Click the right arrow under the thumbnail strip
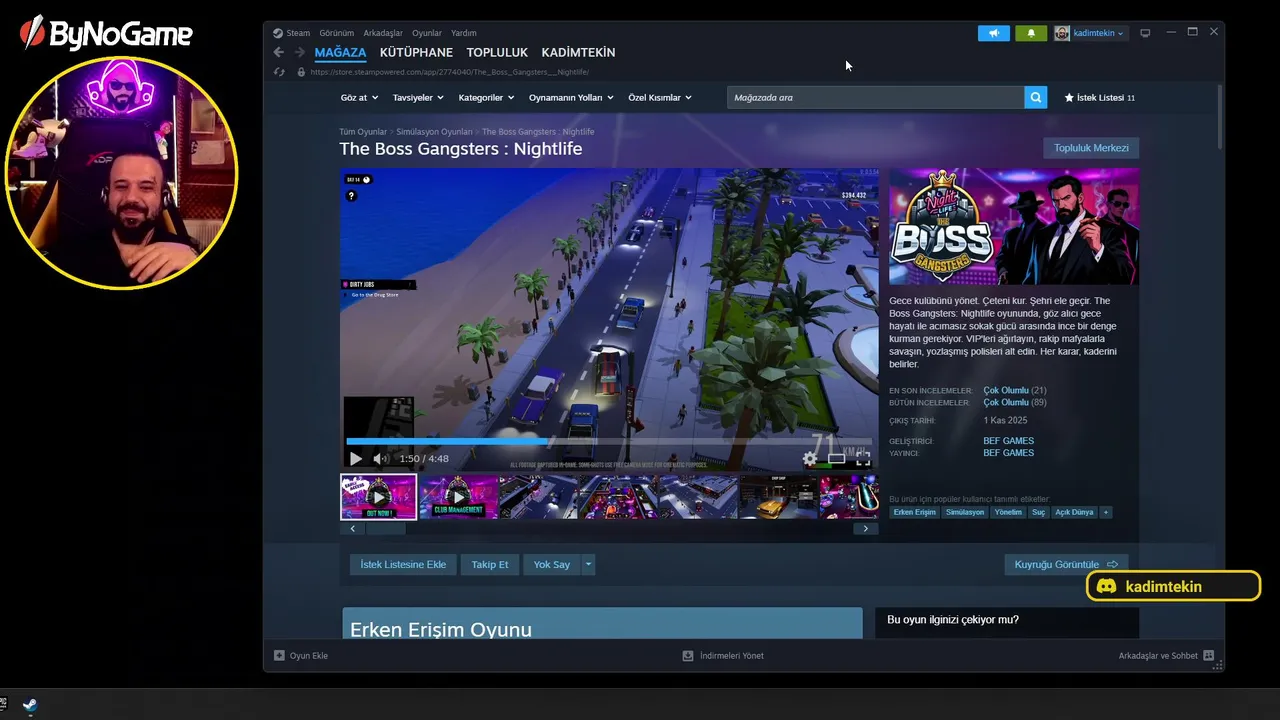 (866, 528)
